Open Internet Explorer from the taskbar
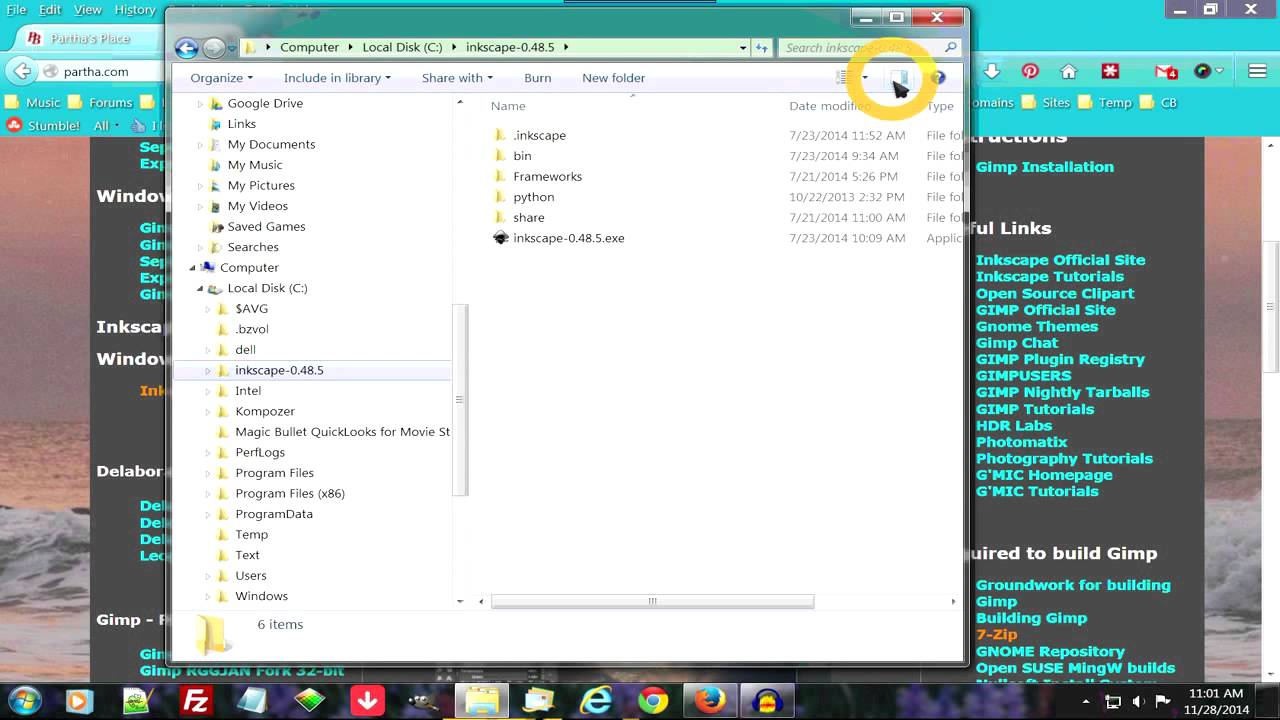Screen dimensions: 1280x720 (596, 701)
